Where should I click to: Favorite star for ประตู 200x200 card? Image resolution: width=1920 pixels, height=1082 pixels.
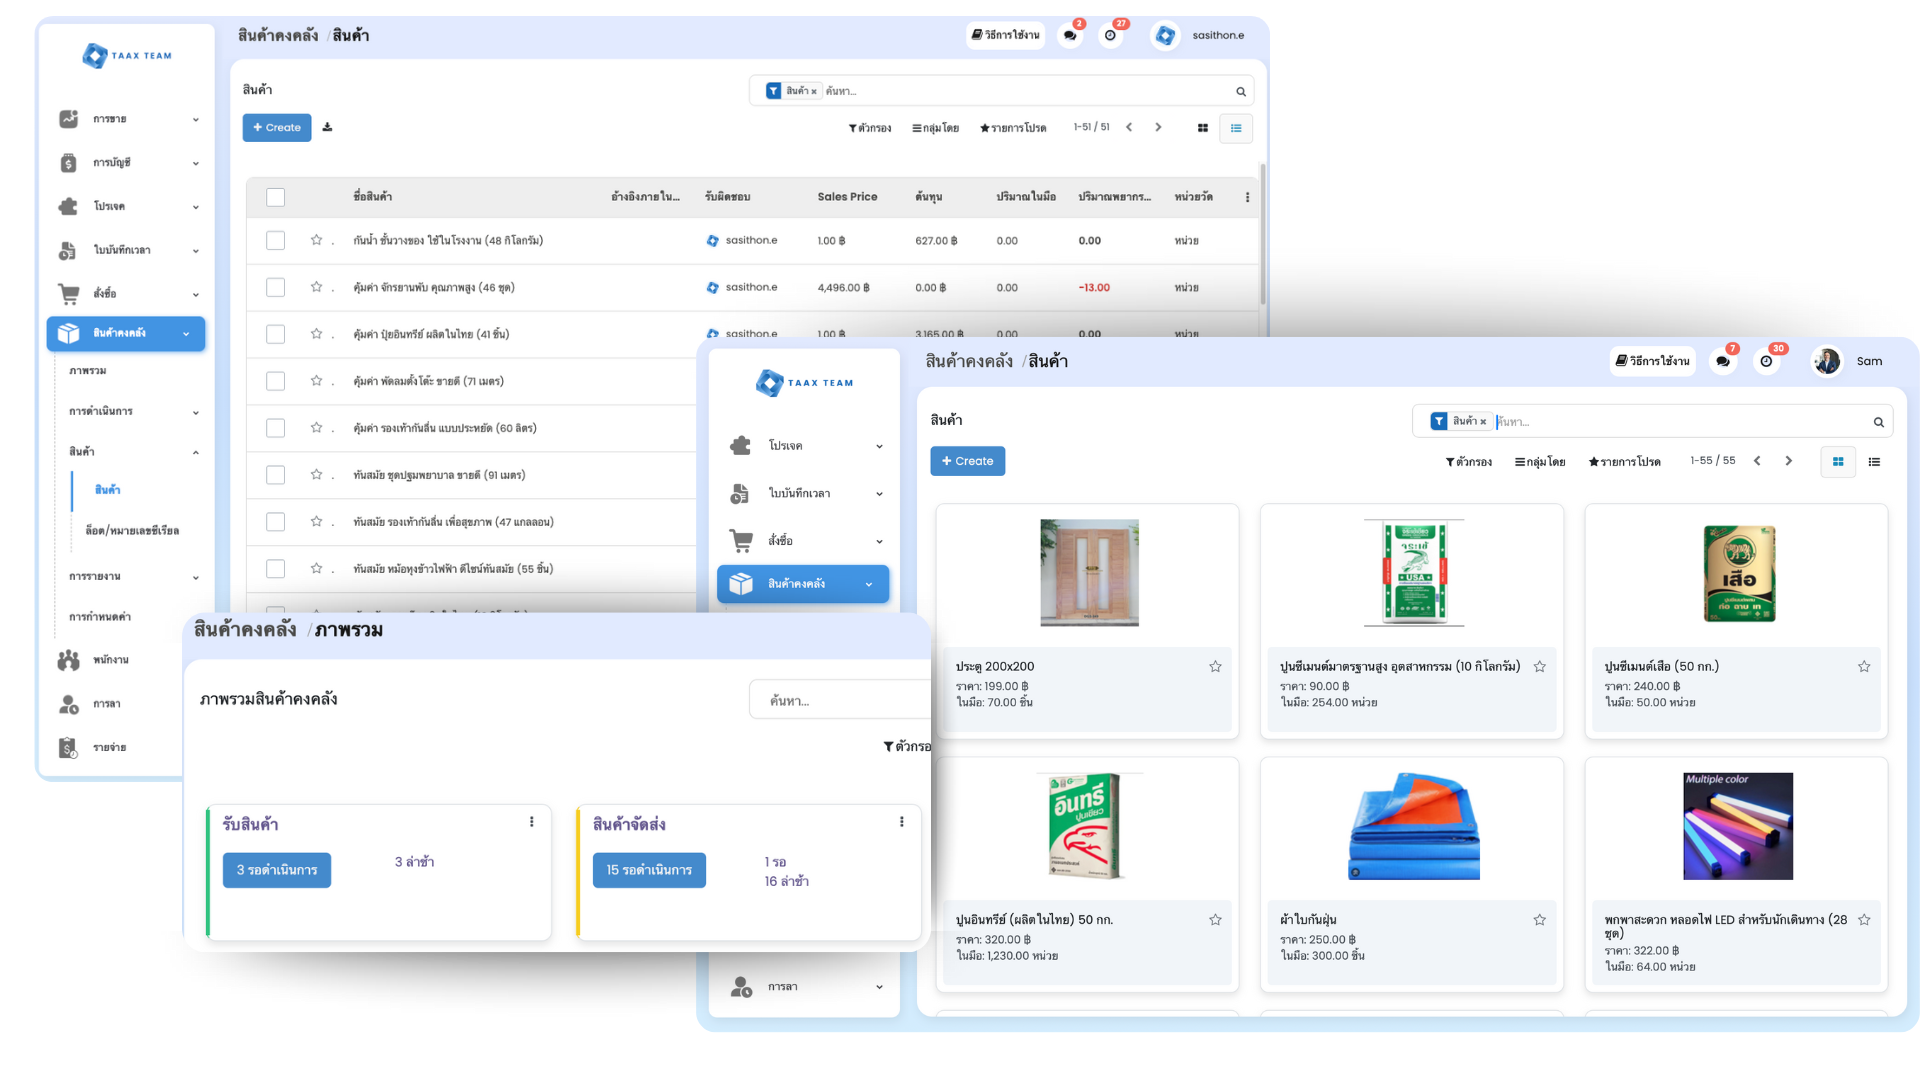[x=1215, y=666]
